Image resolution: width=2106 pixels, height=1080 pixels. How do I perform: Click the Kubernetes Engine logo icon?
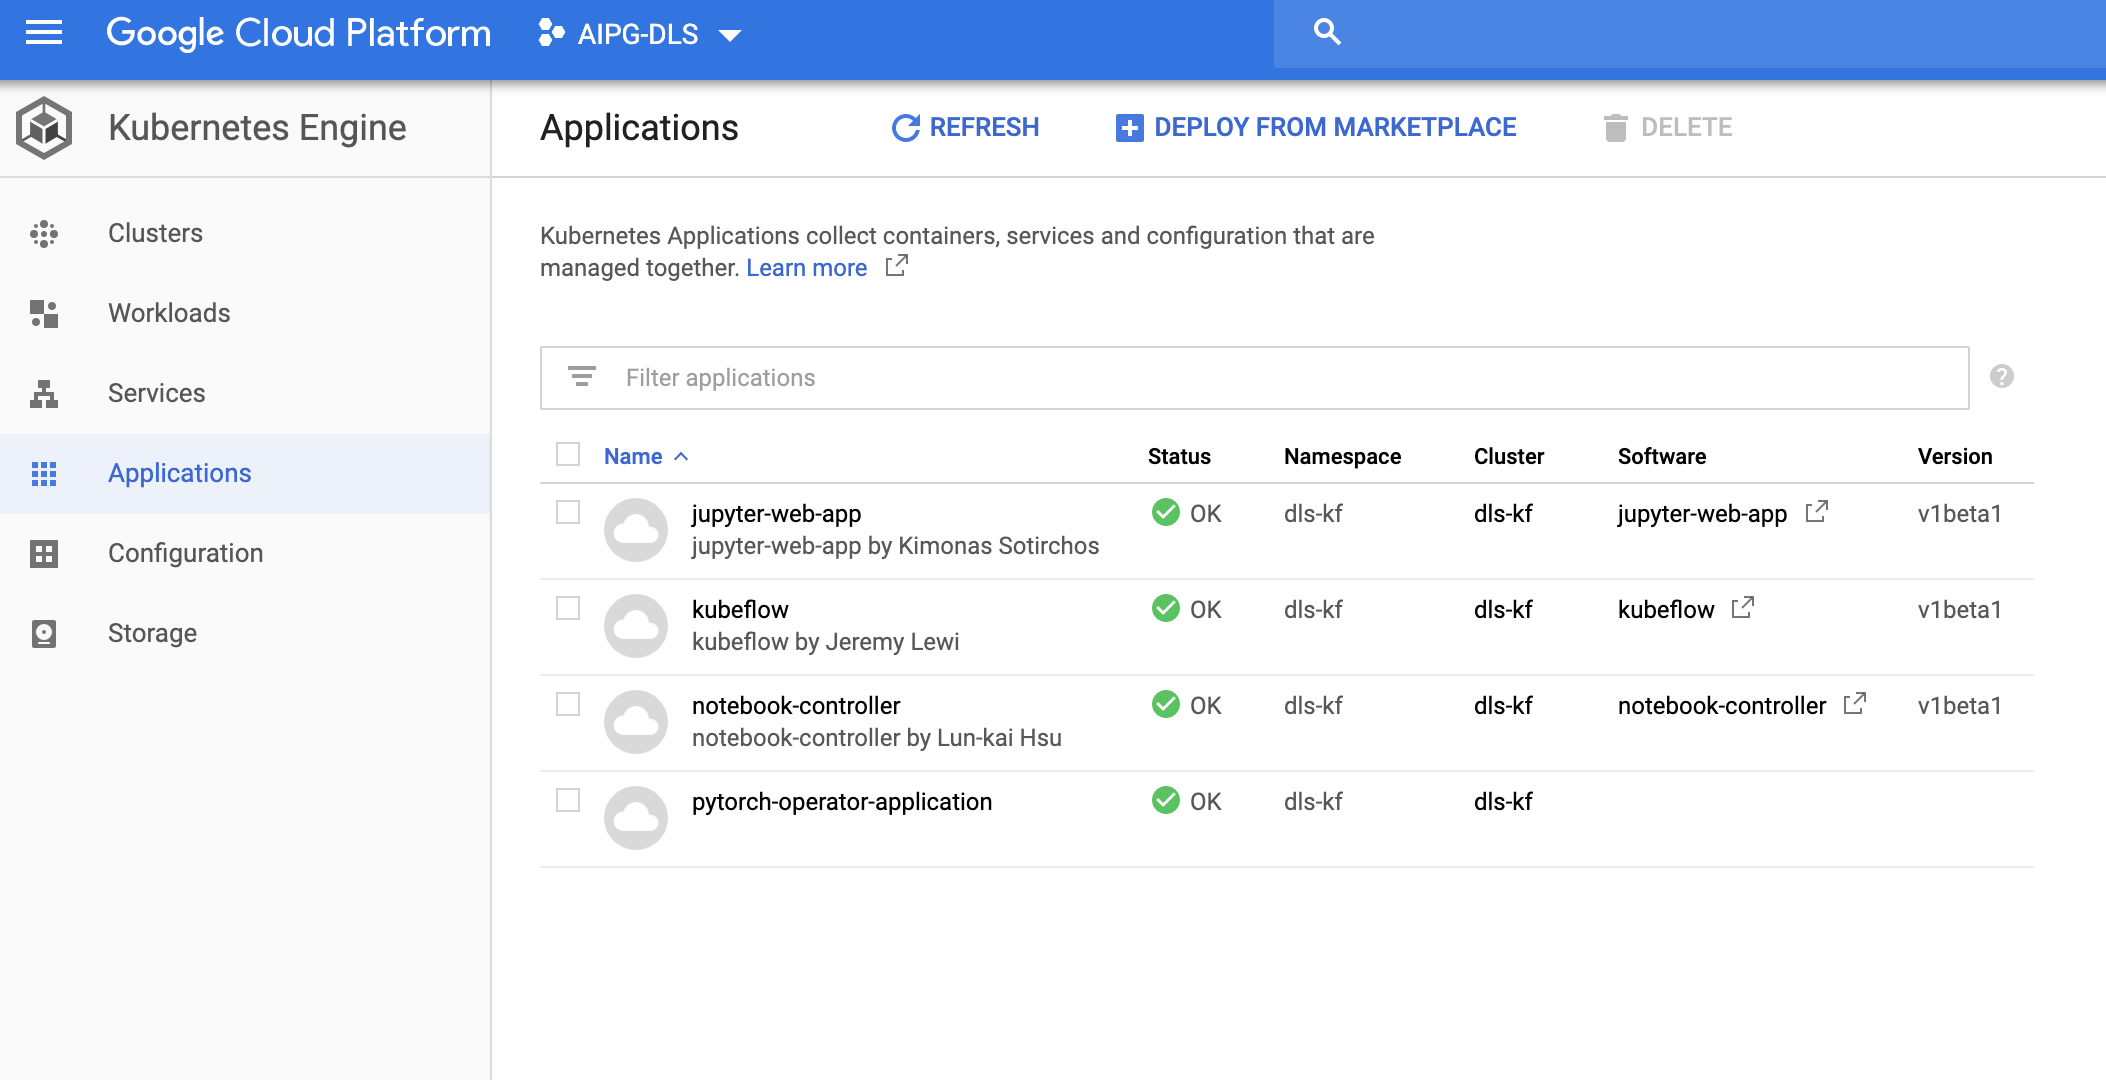44,127
